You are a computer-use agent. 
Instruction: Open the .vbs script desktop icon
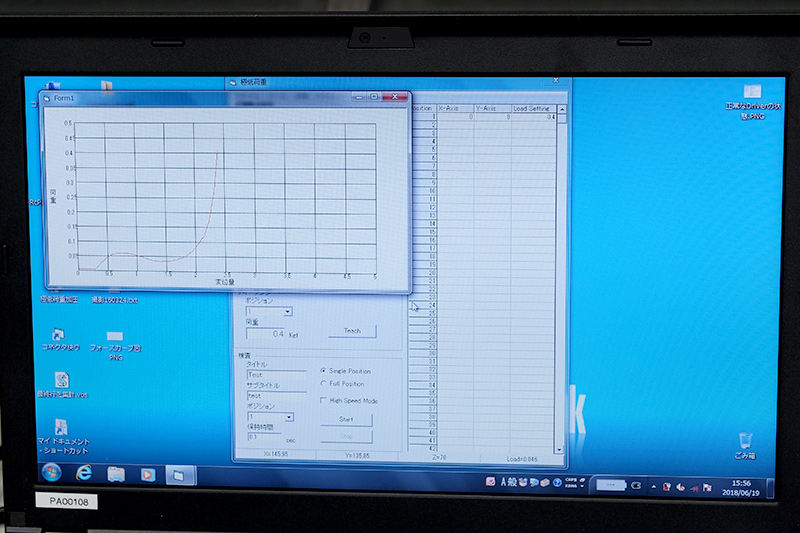[x=62, y=385]
